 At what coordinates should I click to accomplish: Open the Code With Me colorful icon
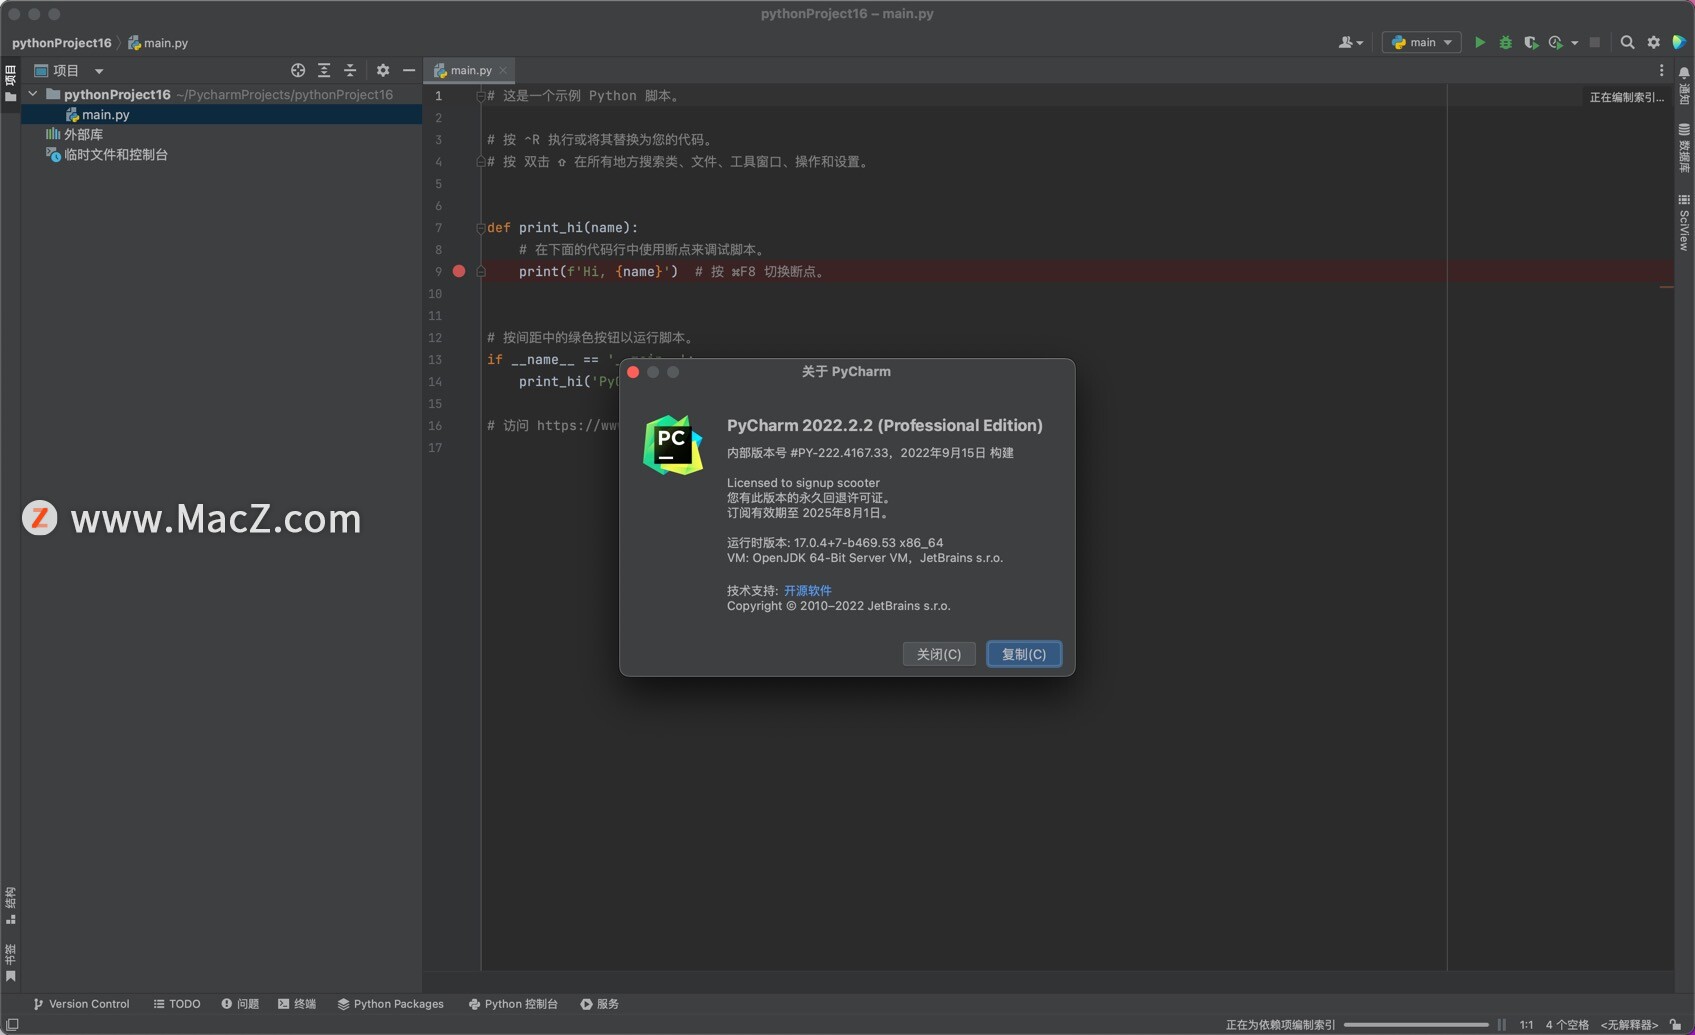pyautogui.click(x=1679, y=43)
